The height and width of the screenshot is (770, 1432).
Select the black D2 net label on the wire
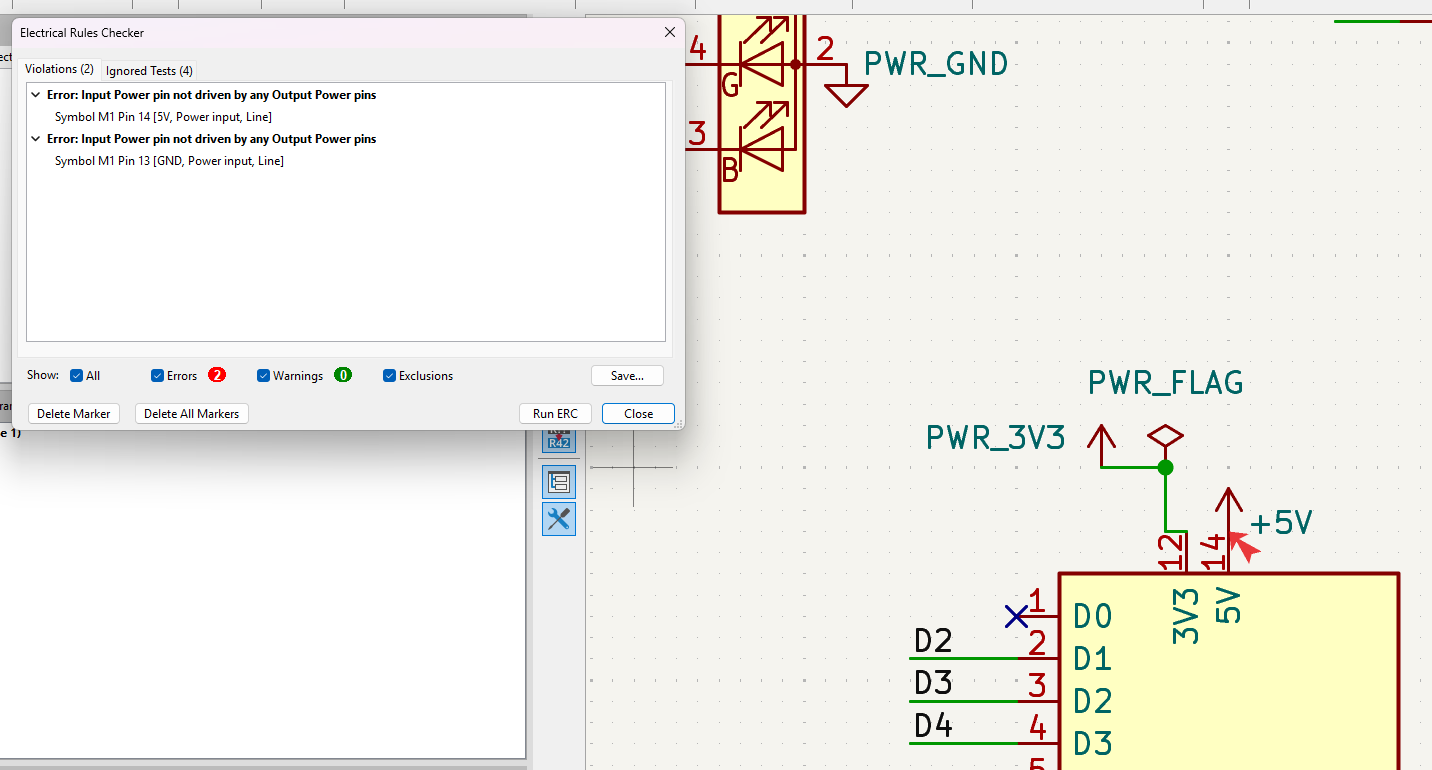pyautogui.click(x=934, y=640)
